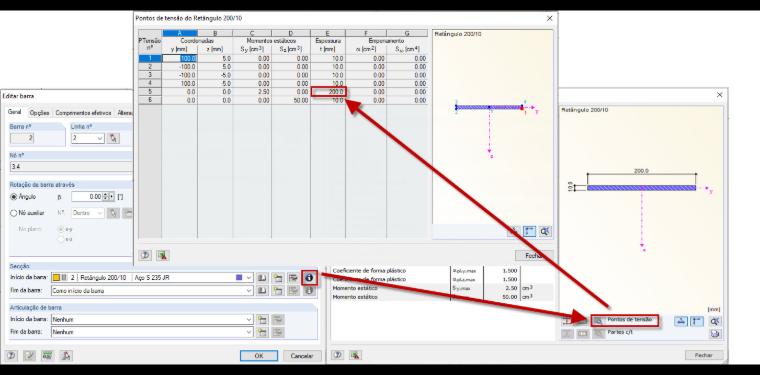Click column A header in stress points table

[x=180, y=33]
